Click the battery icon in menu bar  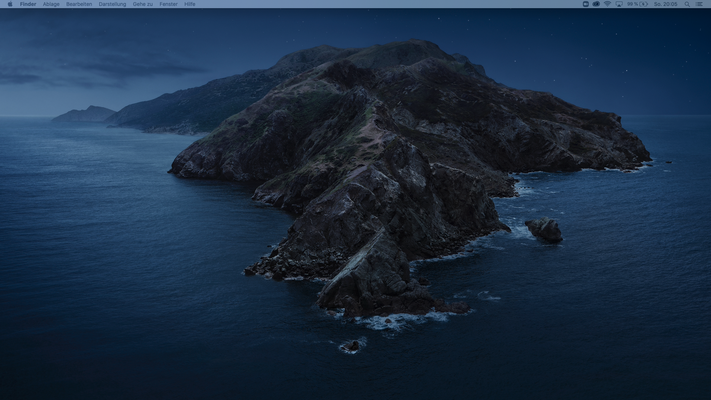(x=644, y=4)
